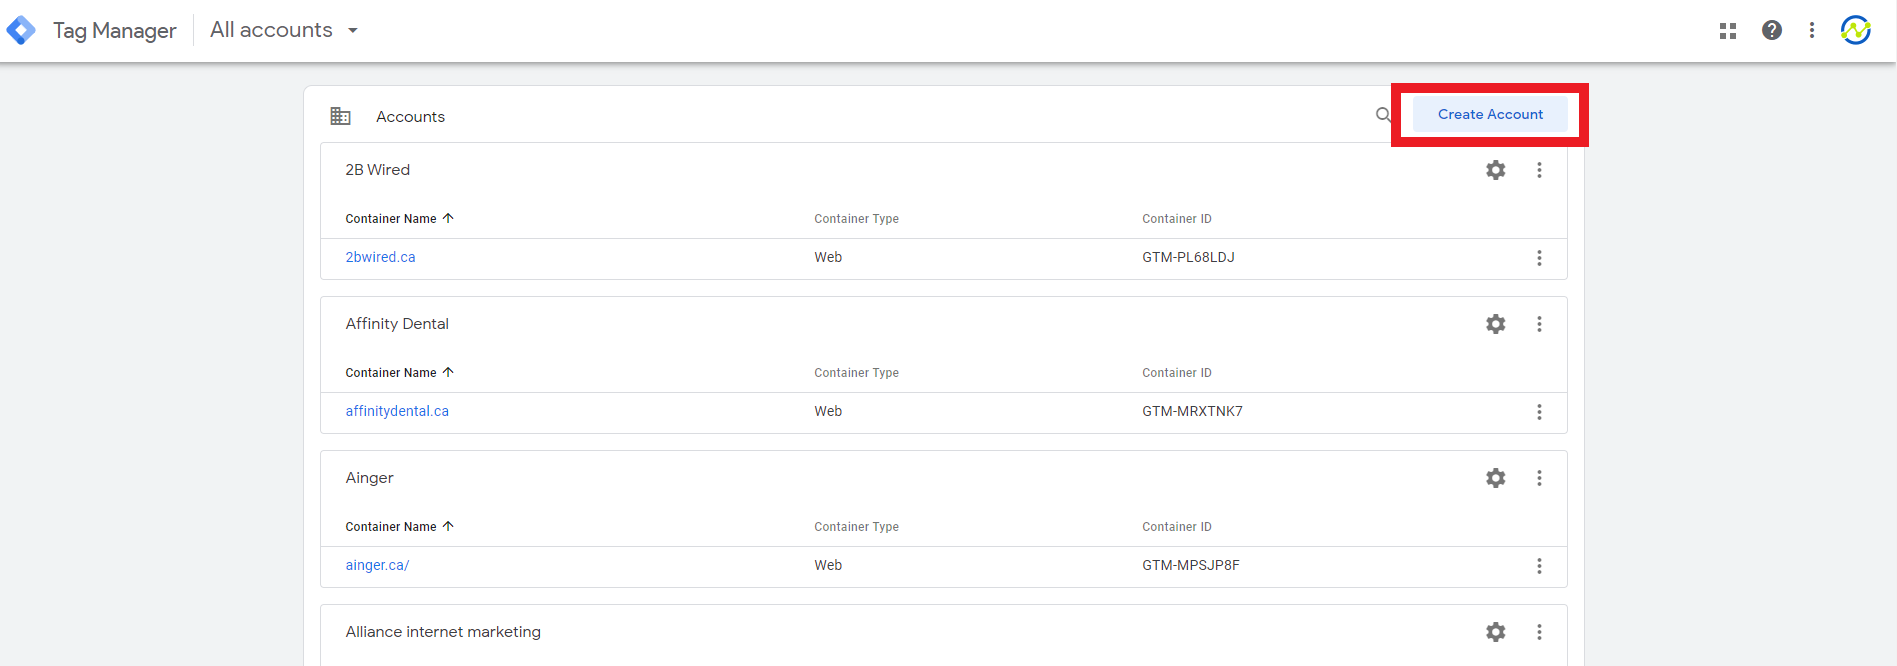Open settings gear for Ainger account
The height and width of the screenshot is (666, 1897).
coord(1495,478)
